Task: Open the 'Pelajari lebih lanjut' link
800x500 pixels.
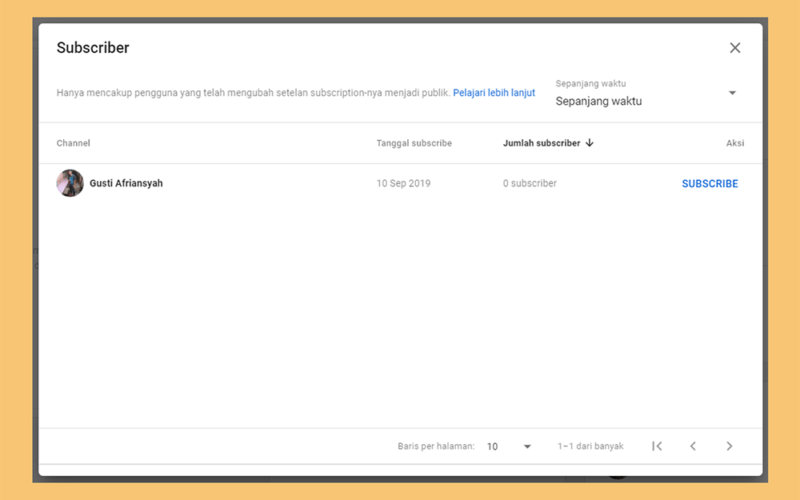Action: [x=494, y=93]
